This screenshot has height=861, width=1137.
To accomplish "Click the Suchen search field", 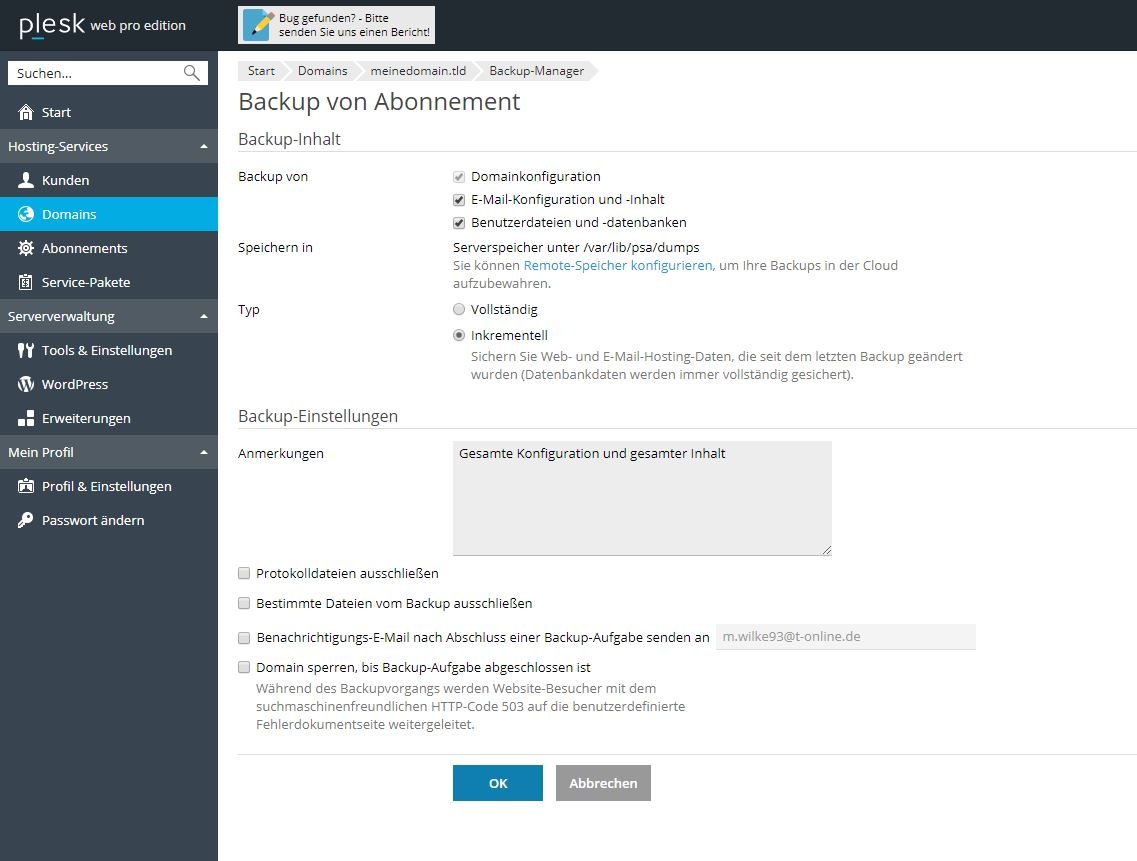I will click(107, 73).
